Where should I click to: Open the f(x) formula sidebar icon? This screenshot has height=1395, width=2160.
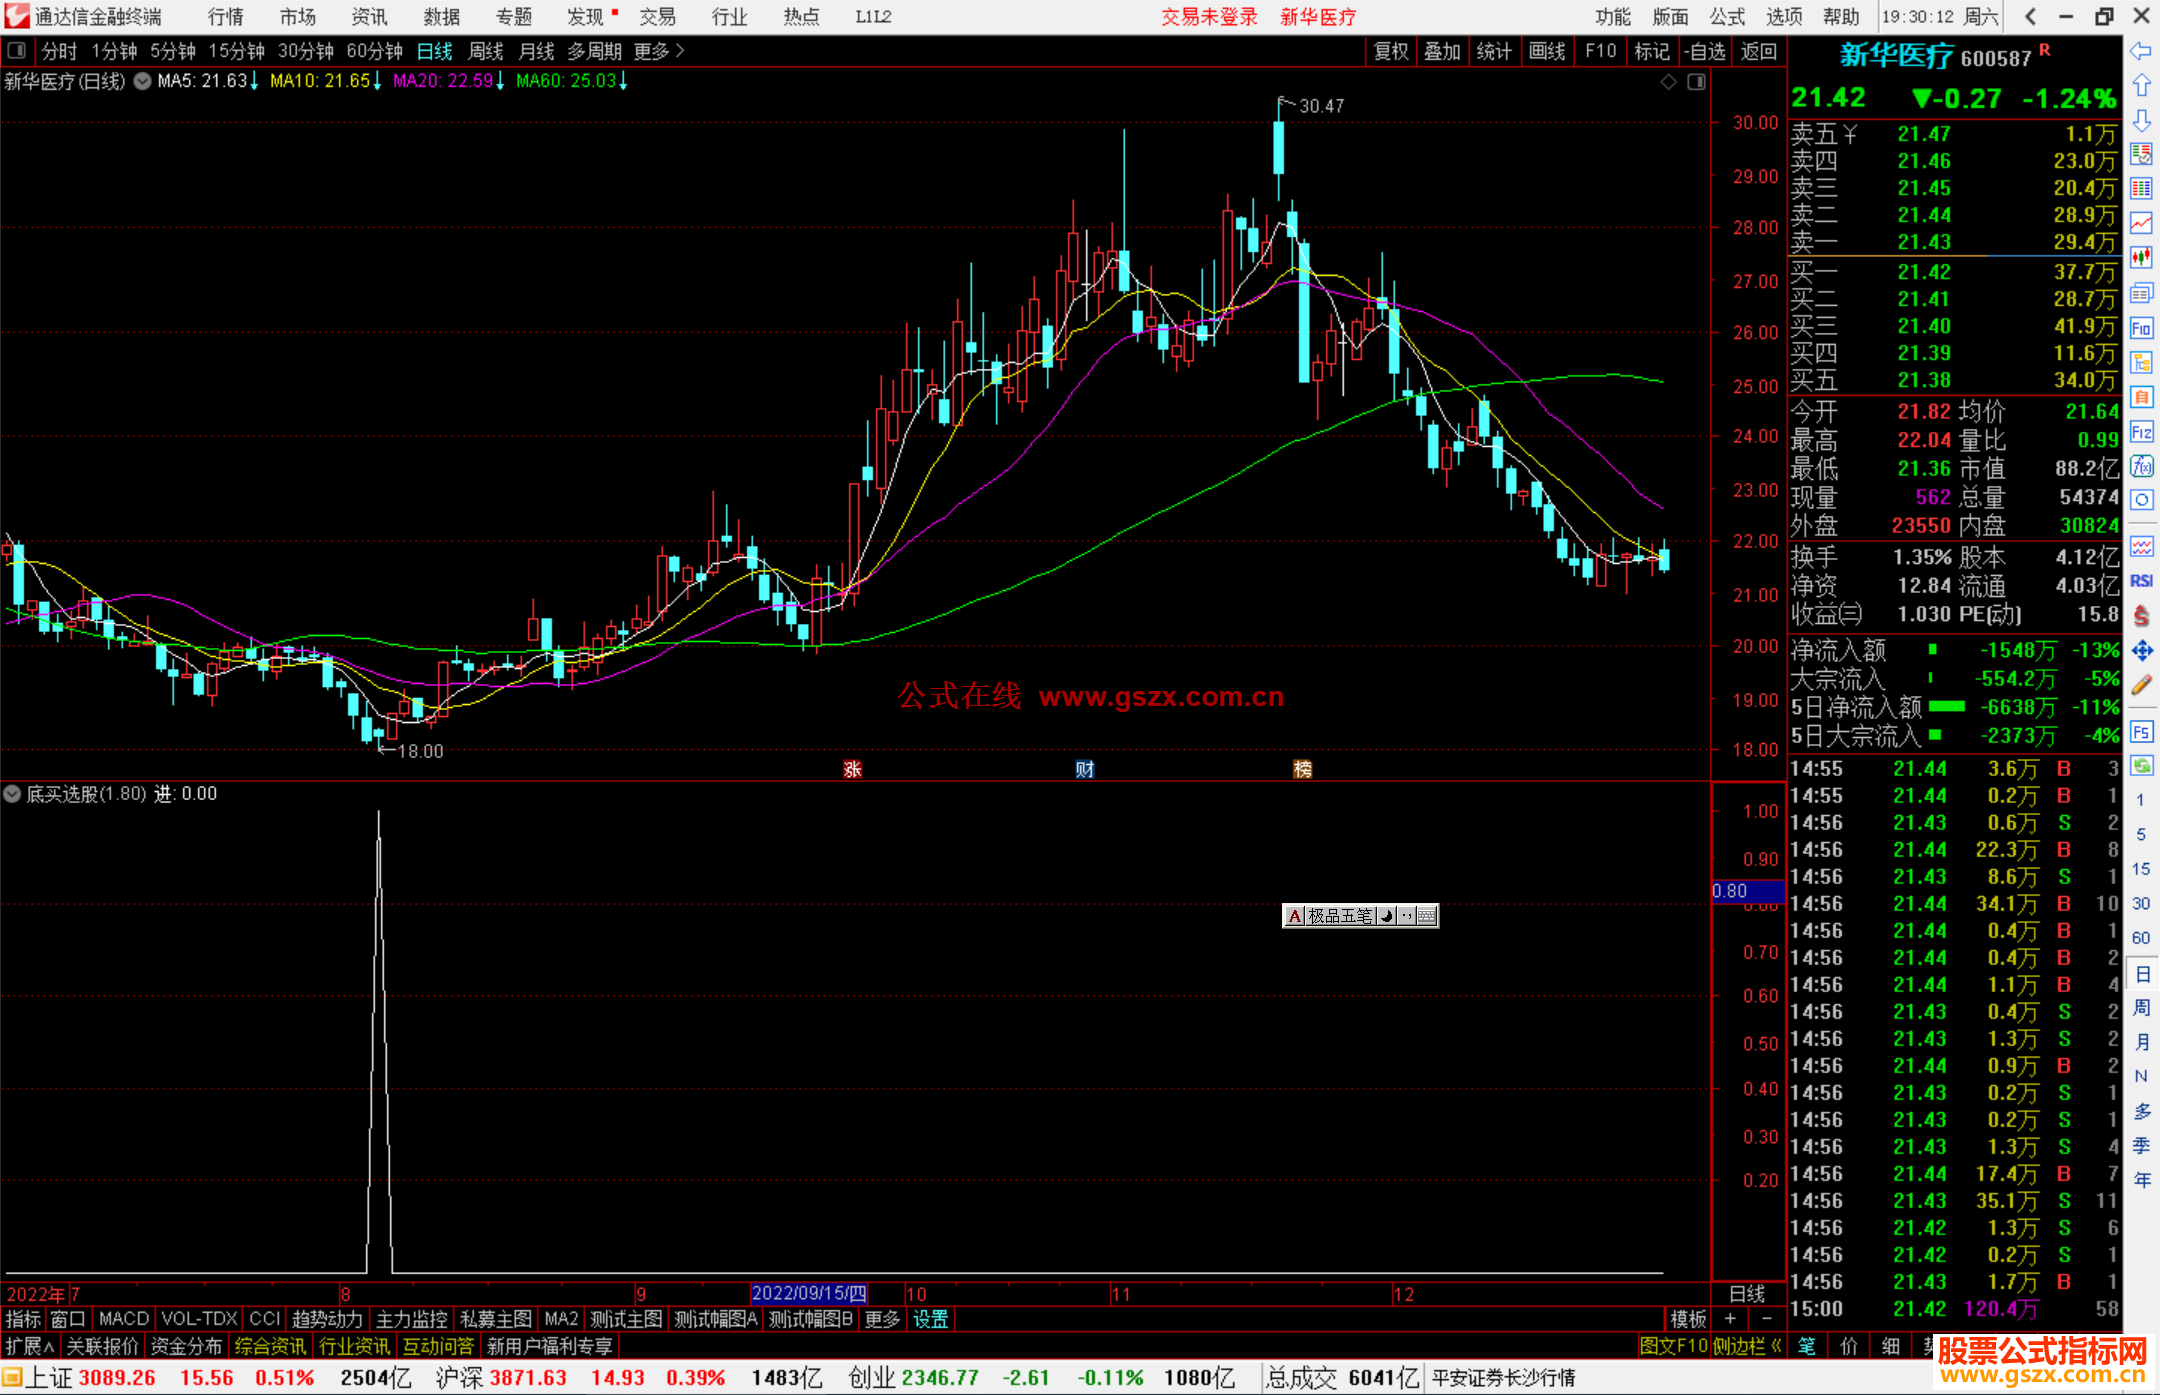2141,466
